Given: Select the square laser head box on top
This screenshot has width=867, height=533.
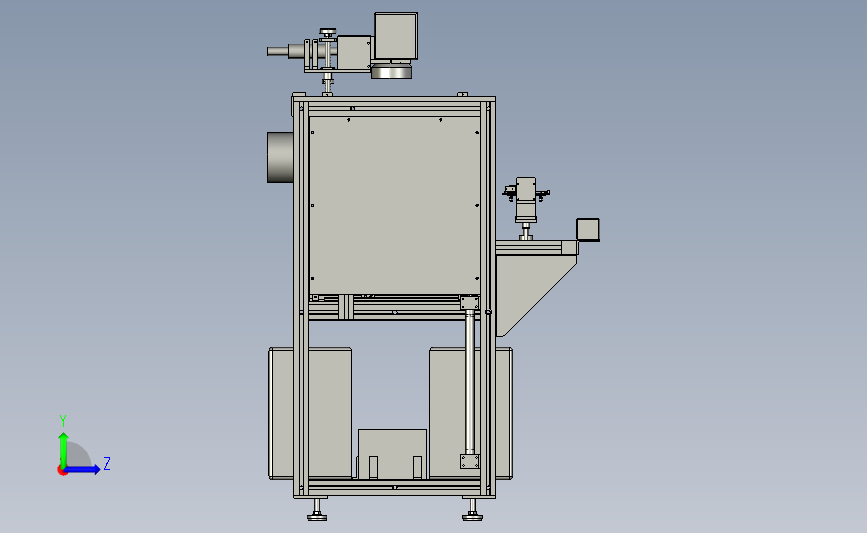Looking at the screenshot, I should click(396, 36).
